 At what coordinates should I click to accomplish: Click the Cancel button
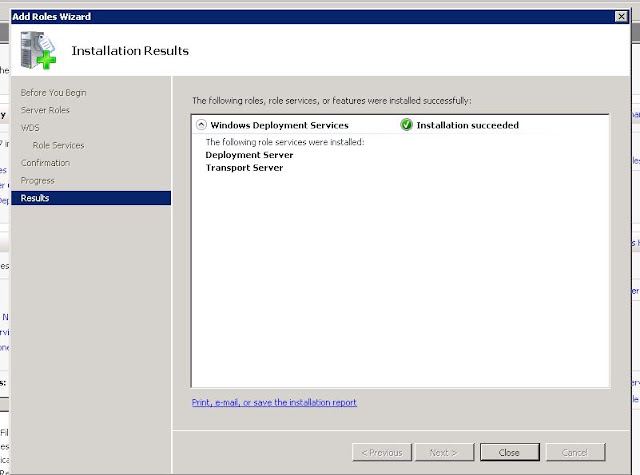coord(575,452)
